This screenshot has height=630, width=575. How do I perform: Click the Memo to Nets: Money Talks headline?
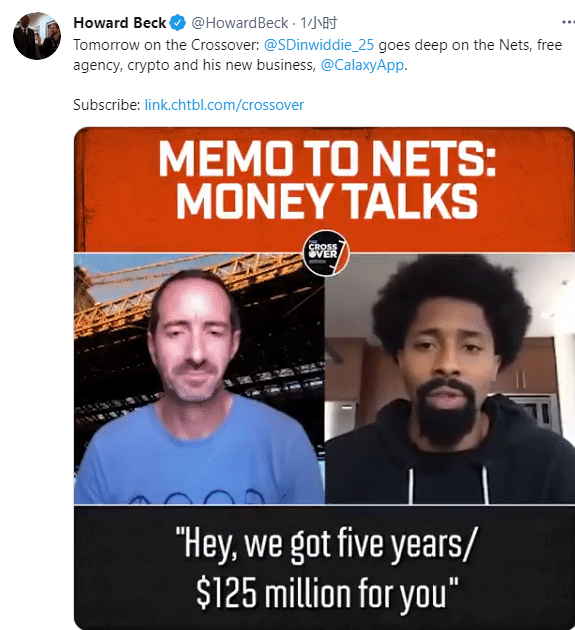(x=327, y=180)
